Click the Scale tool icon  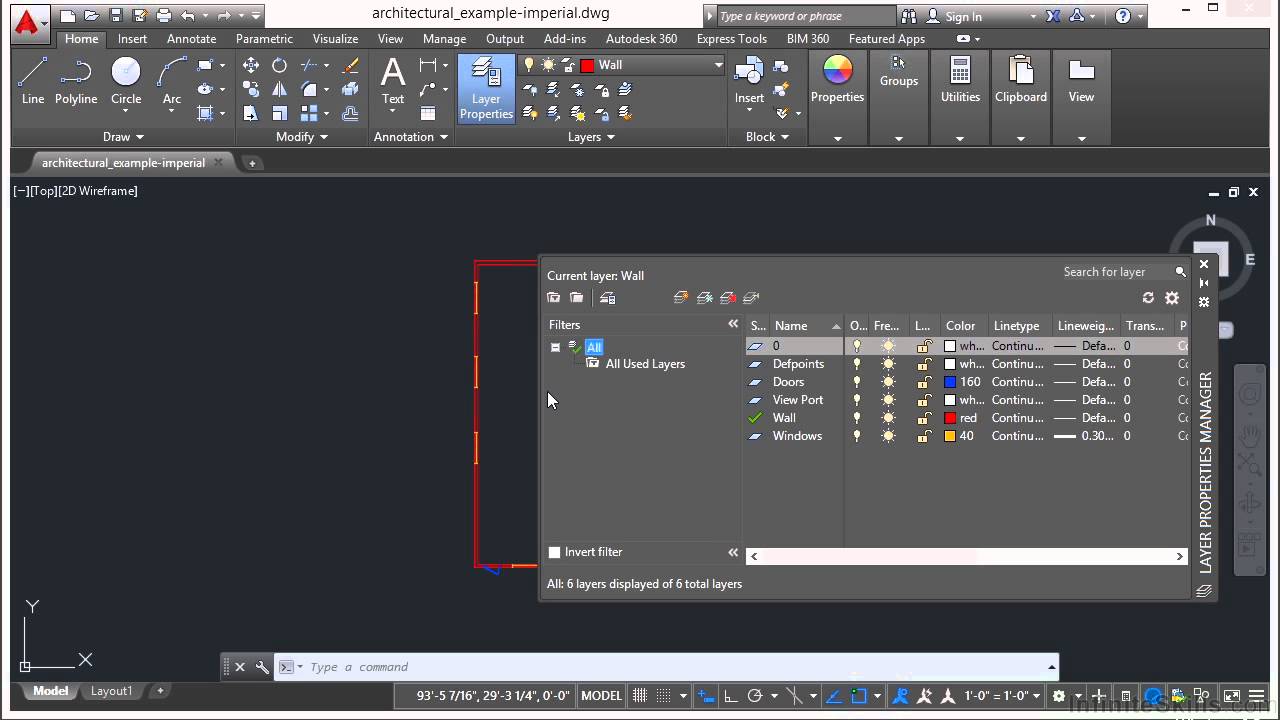click(x=280, y=114)
